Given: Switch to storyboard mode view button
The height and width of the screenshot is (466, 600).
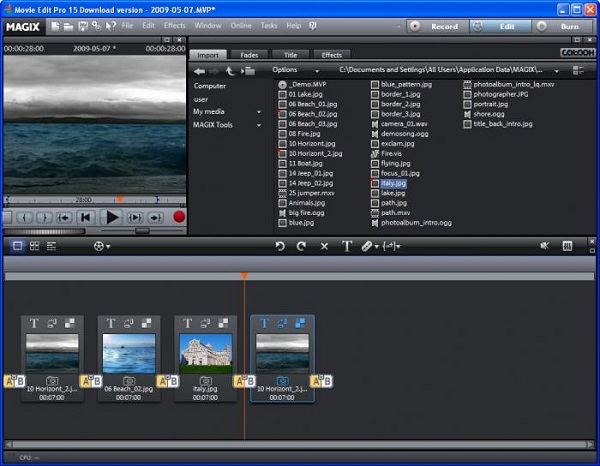Looking at the screenshot, I should point(17,245).
